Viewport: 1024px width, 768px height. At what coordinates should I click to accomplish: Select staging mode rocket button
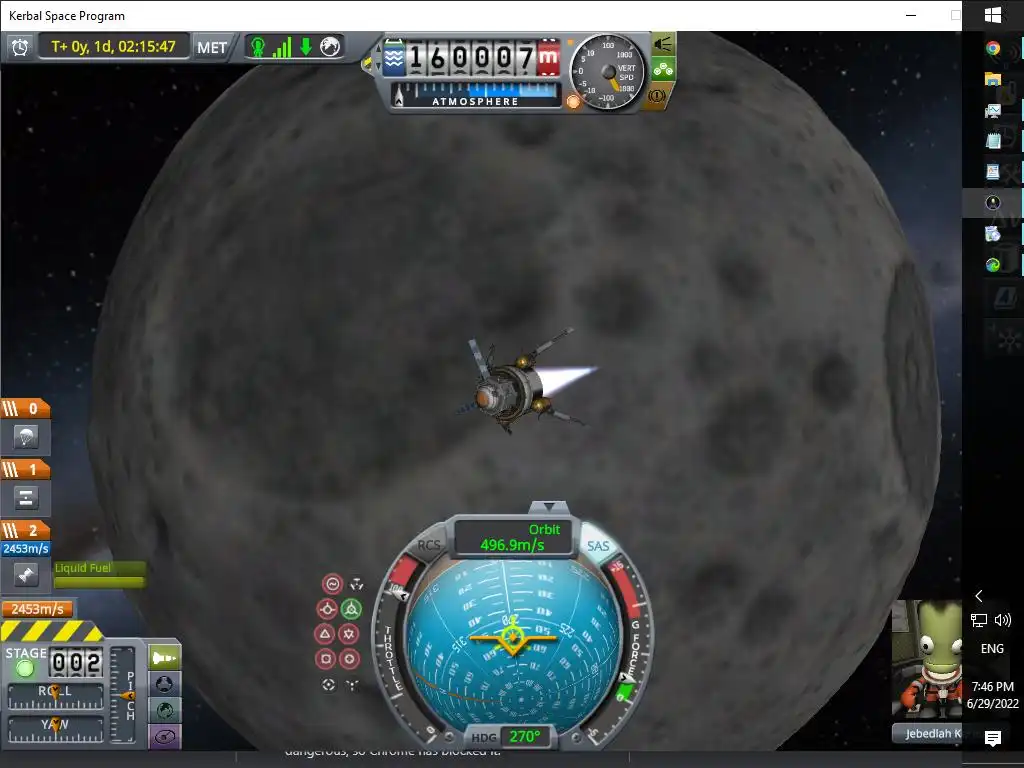pyautogui.click(x=165, y=658)
